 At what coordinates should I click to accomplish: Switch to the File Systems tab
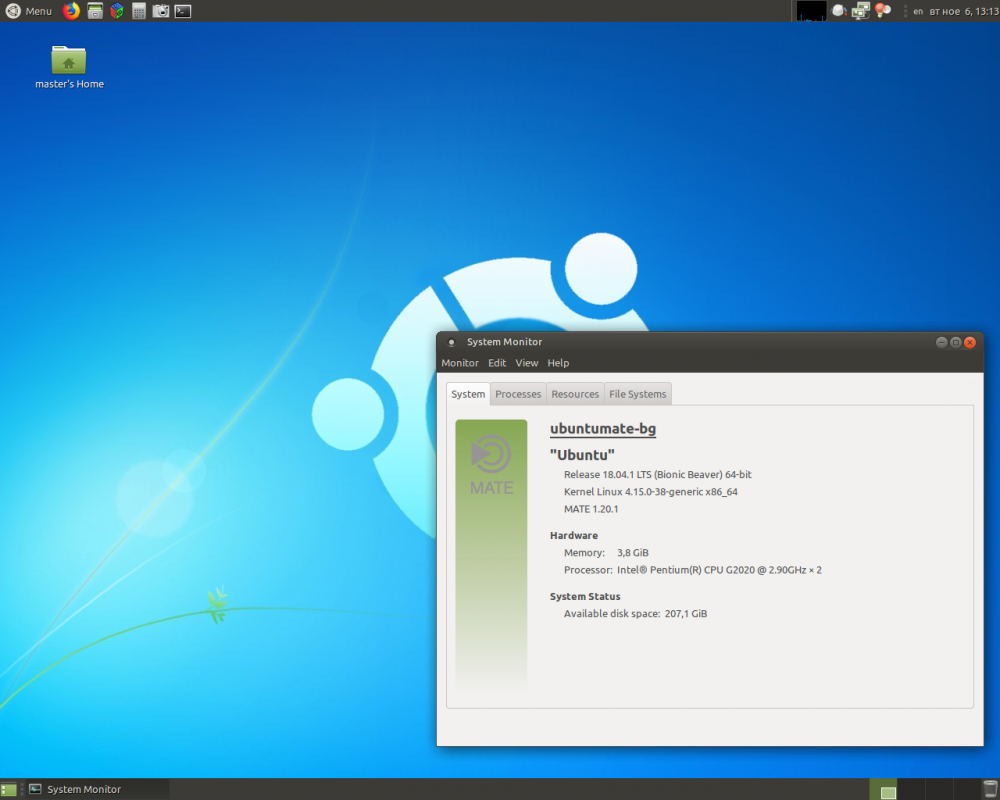(638, 394)
